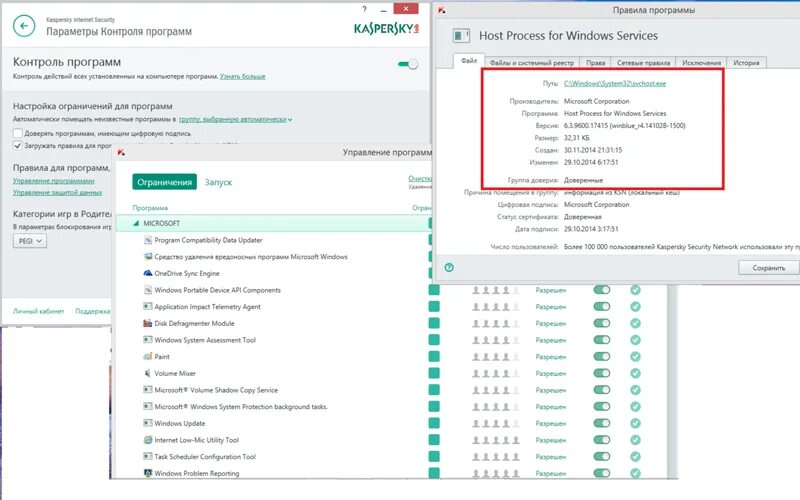
Task: Click Windows Problem Reporting flag icon
Action: pyautogui.click(x=148, y=473)
